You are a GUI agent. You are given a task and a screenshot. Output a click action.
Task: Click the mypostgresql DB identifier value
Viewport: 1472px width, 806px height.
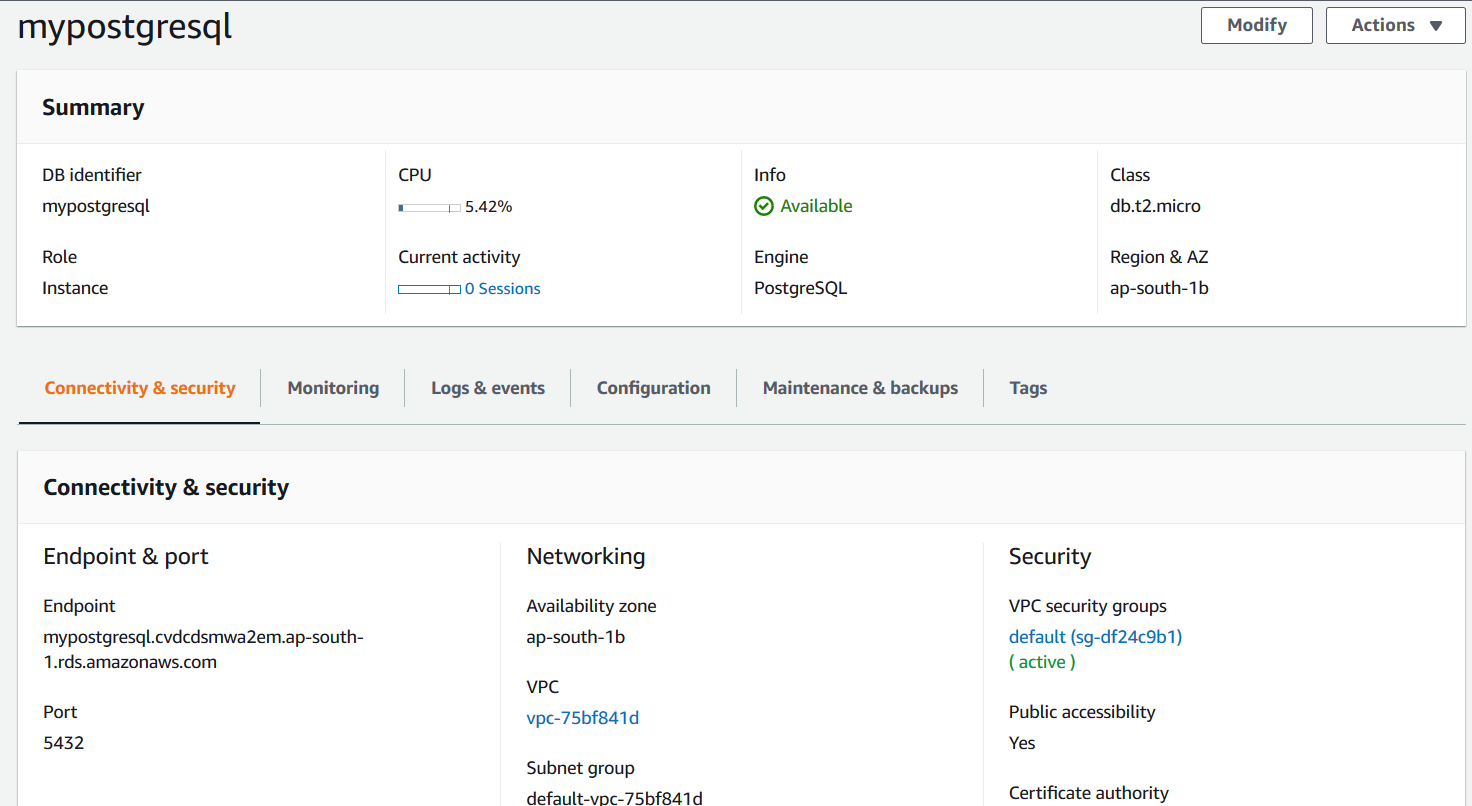(96, 206)
